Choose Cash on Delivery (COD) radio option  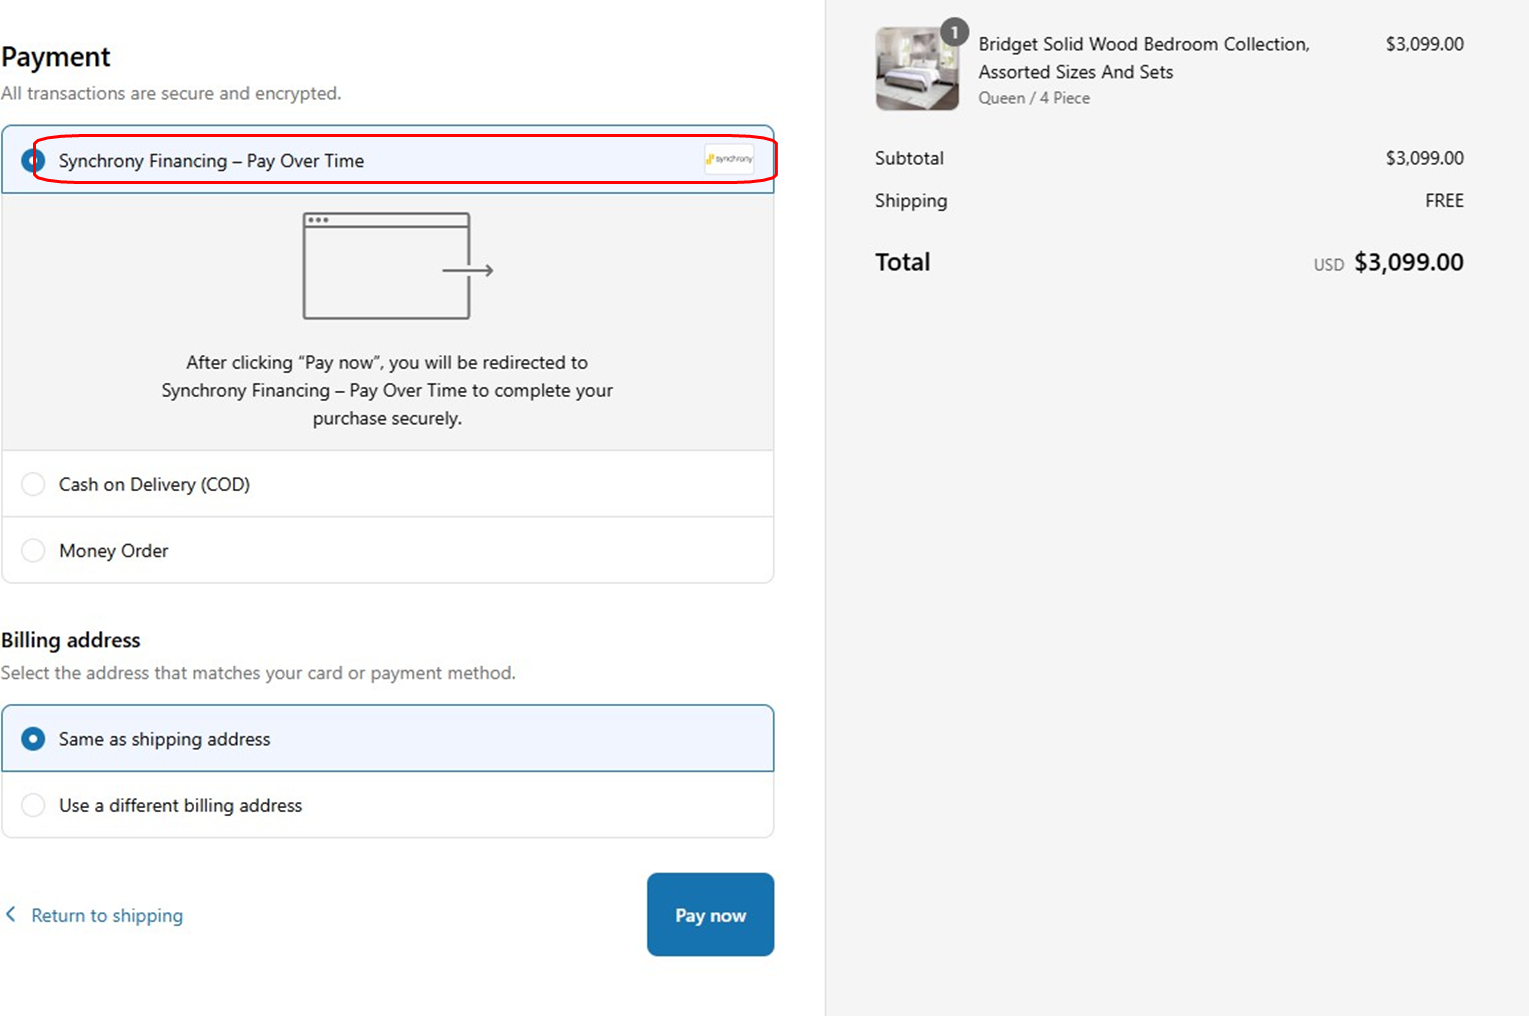tap(33, 484)
